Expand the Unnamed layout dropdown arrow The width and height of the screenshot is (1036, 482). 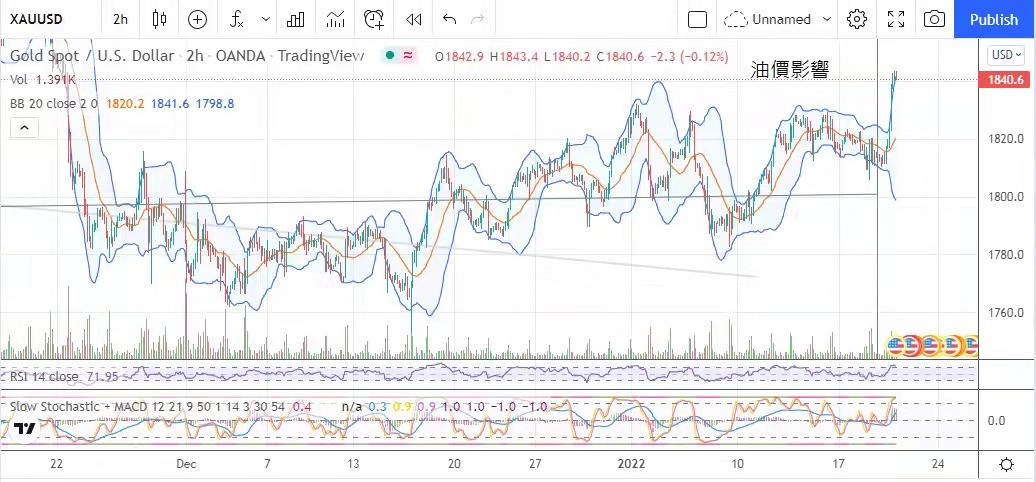coord(827,19)
